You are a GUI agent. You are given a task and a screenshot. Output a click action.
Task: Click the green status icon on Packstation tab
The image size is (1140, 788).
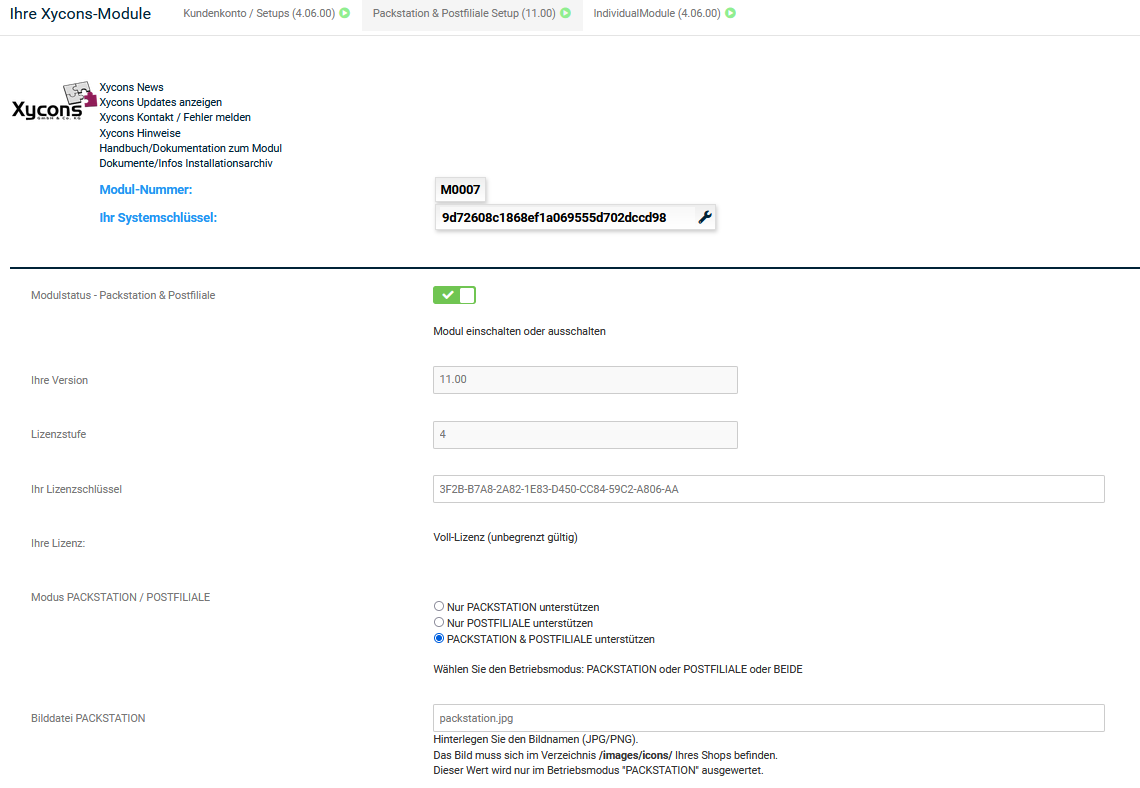coord(566,13)
